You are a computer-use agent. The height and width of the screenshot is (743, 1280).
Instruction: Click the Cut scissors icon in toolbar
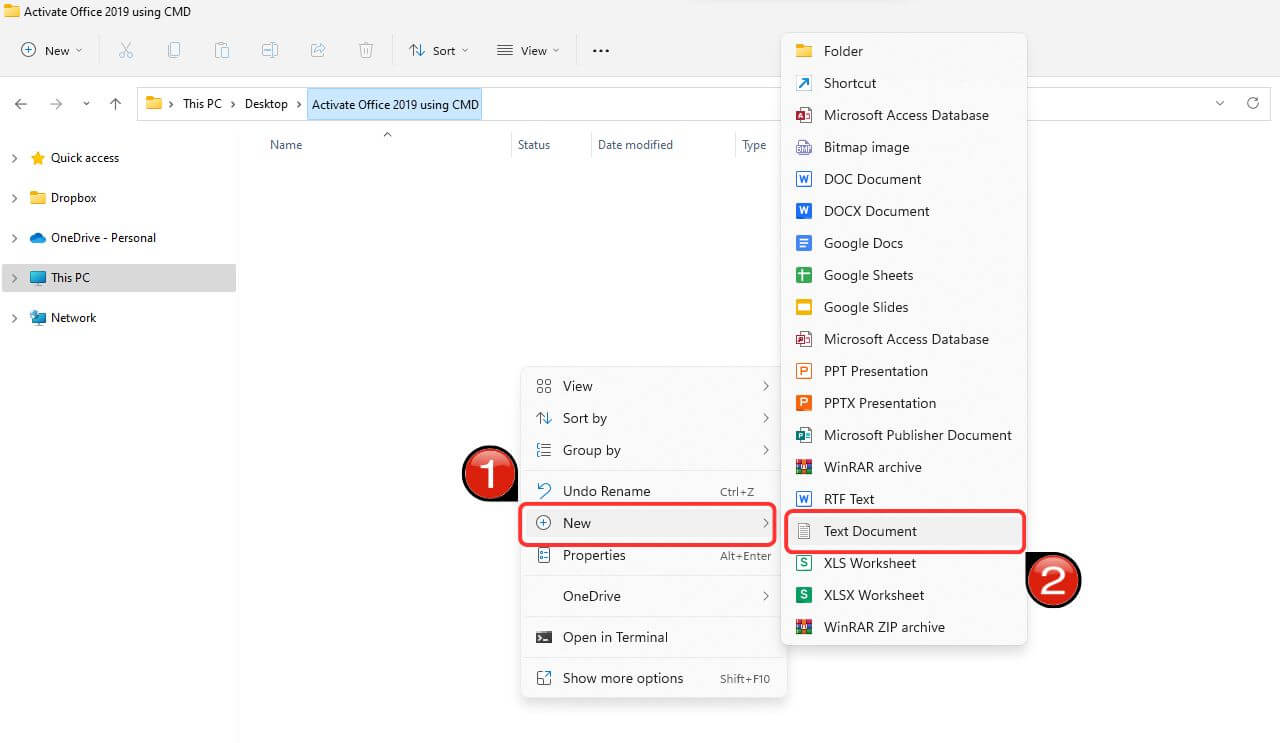click(126, 50)
